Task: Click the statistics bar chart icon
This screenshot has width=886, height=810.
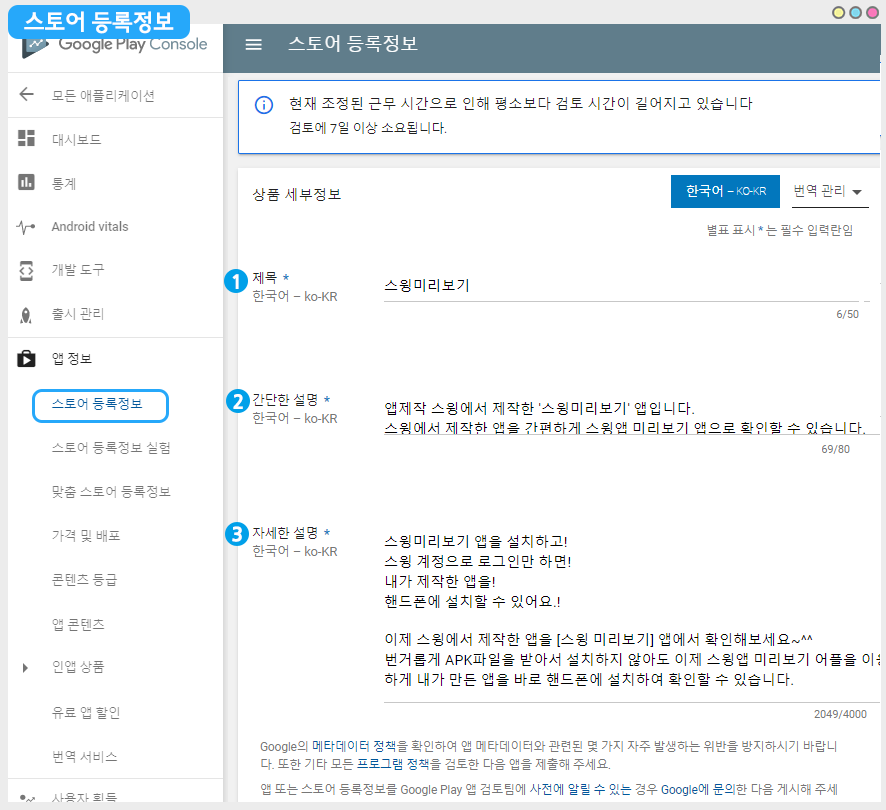Action: click(27, 183)
